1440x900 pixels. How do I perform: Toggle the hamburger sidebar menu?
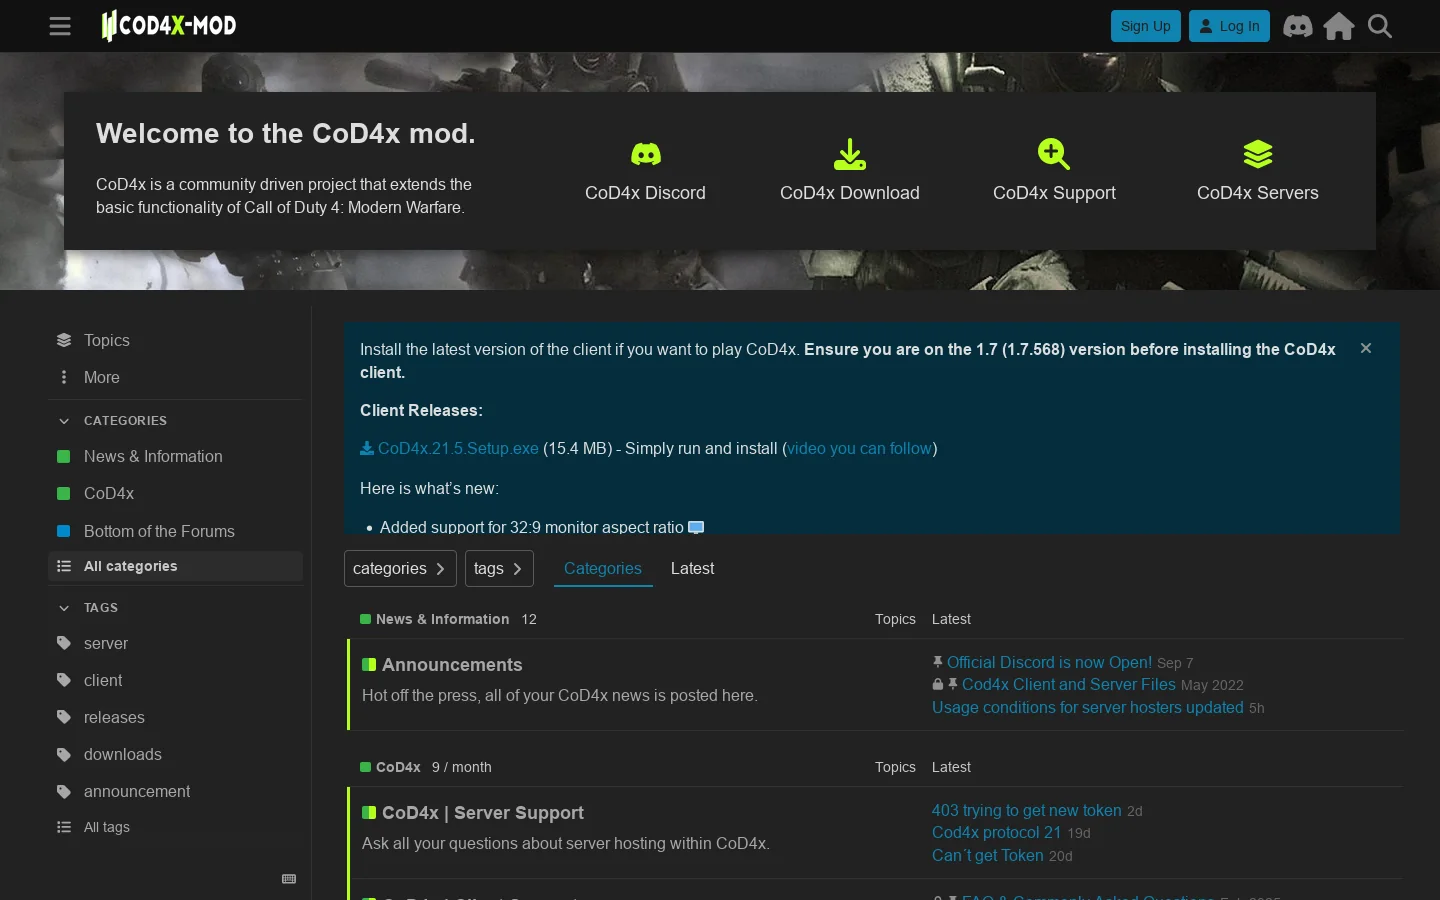[x=60, y=26]
